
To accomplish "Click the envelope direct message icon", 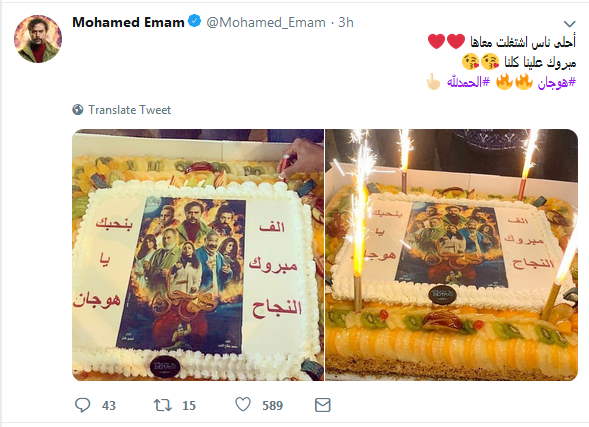I will point(323,405).
